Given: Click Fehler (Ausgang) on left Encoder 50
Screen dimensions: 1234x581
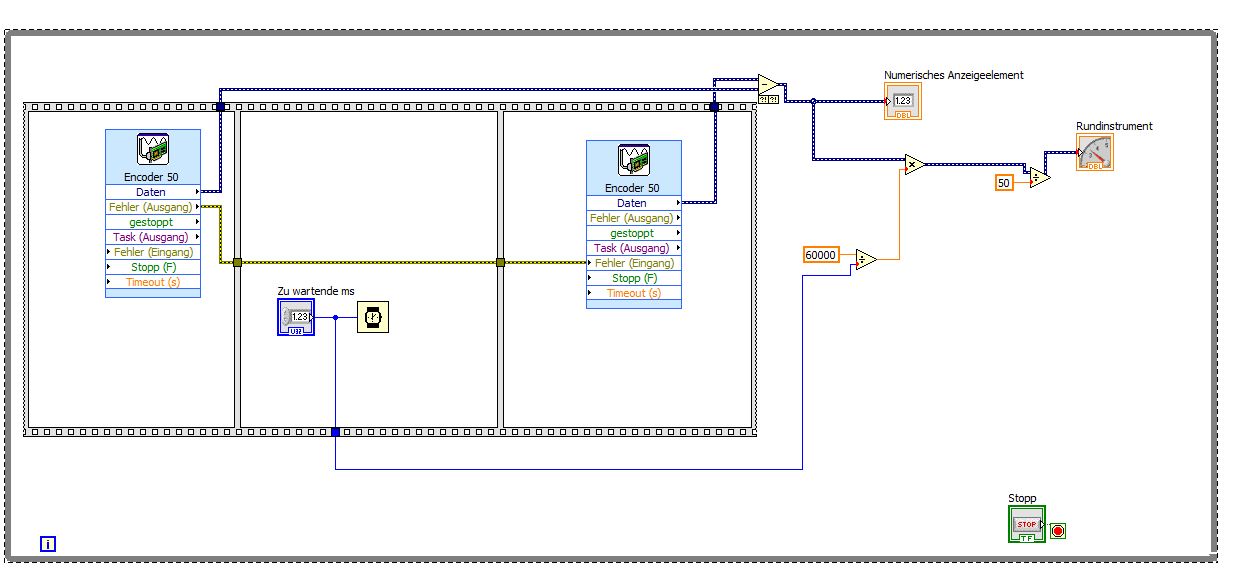Looking at the screenshot, I should tap(153, 207).
